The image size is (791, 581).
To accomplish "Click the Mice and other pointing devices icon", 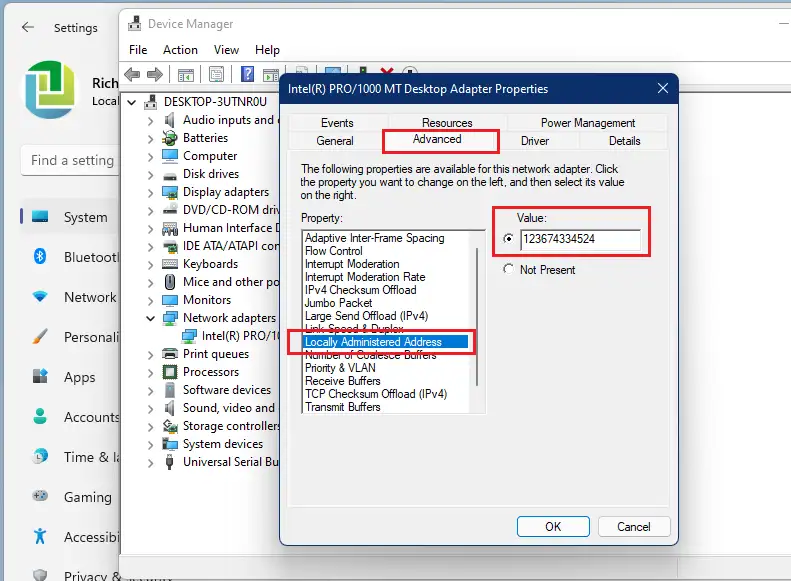I will point(170,282).
